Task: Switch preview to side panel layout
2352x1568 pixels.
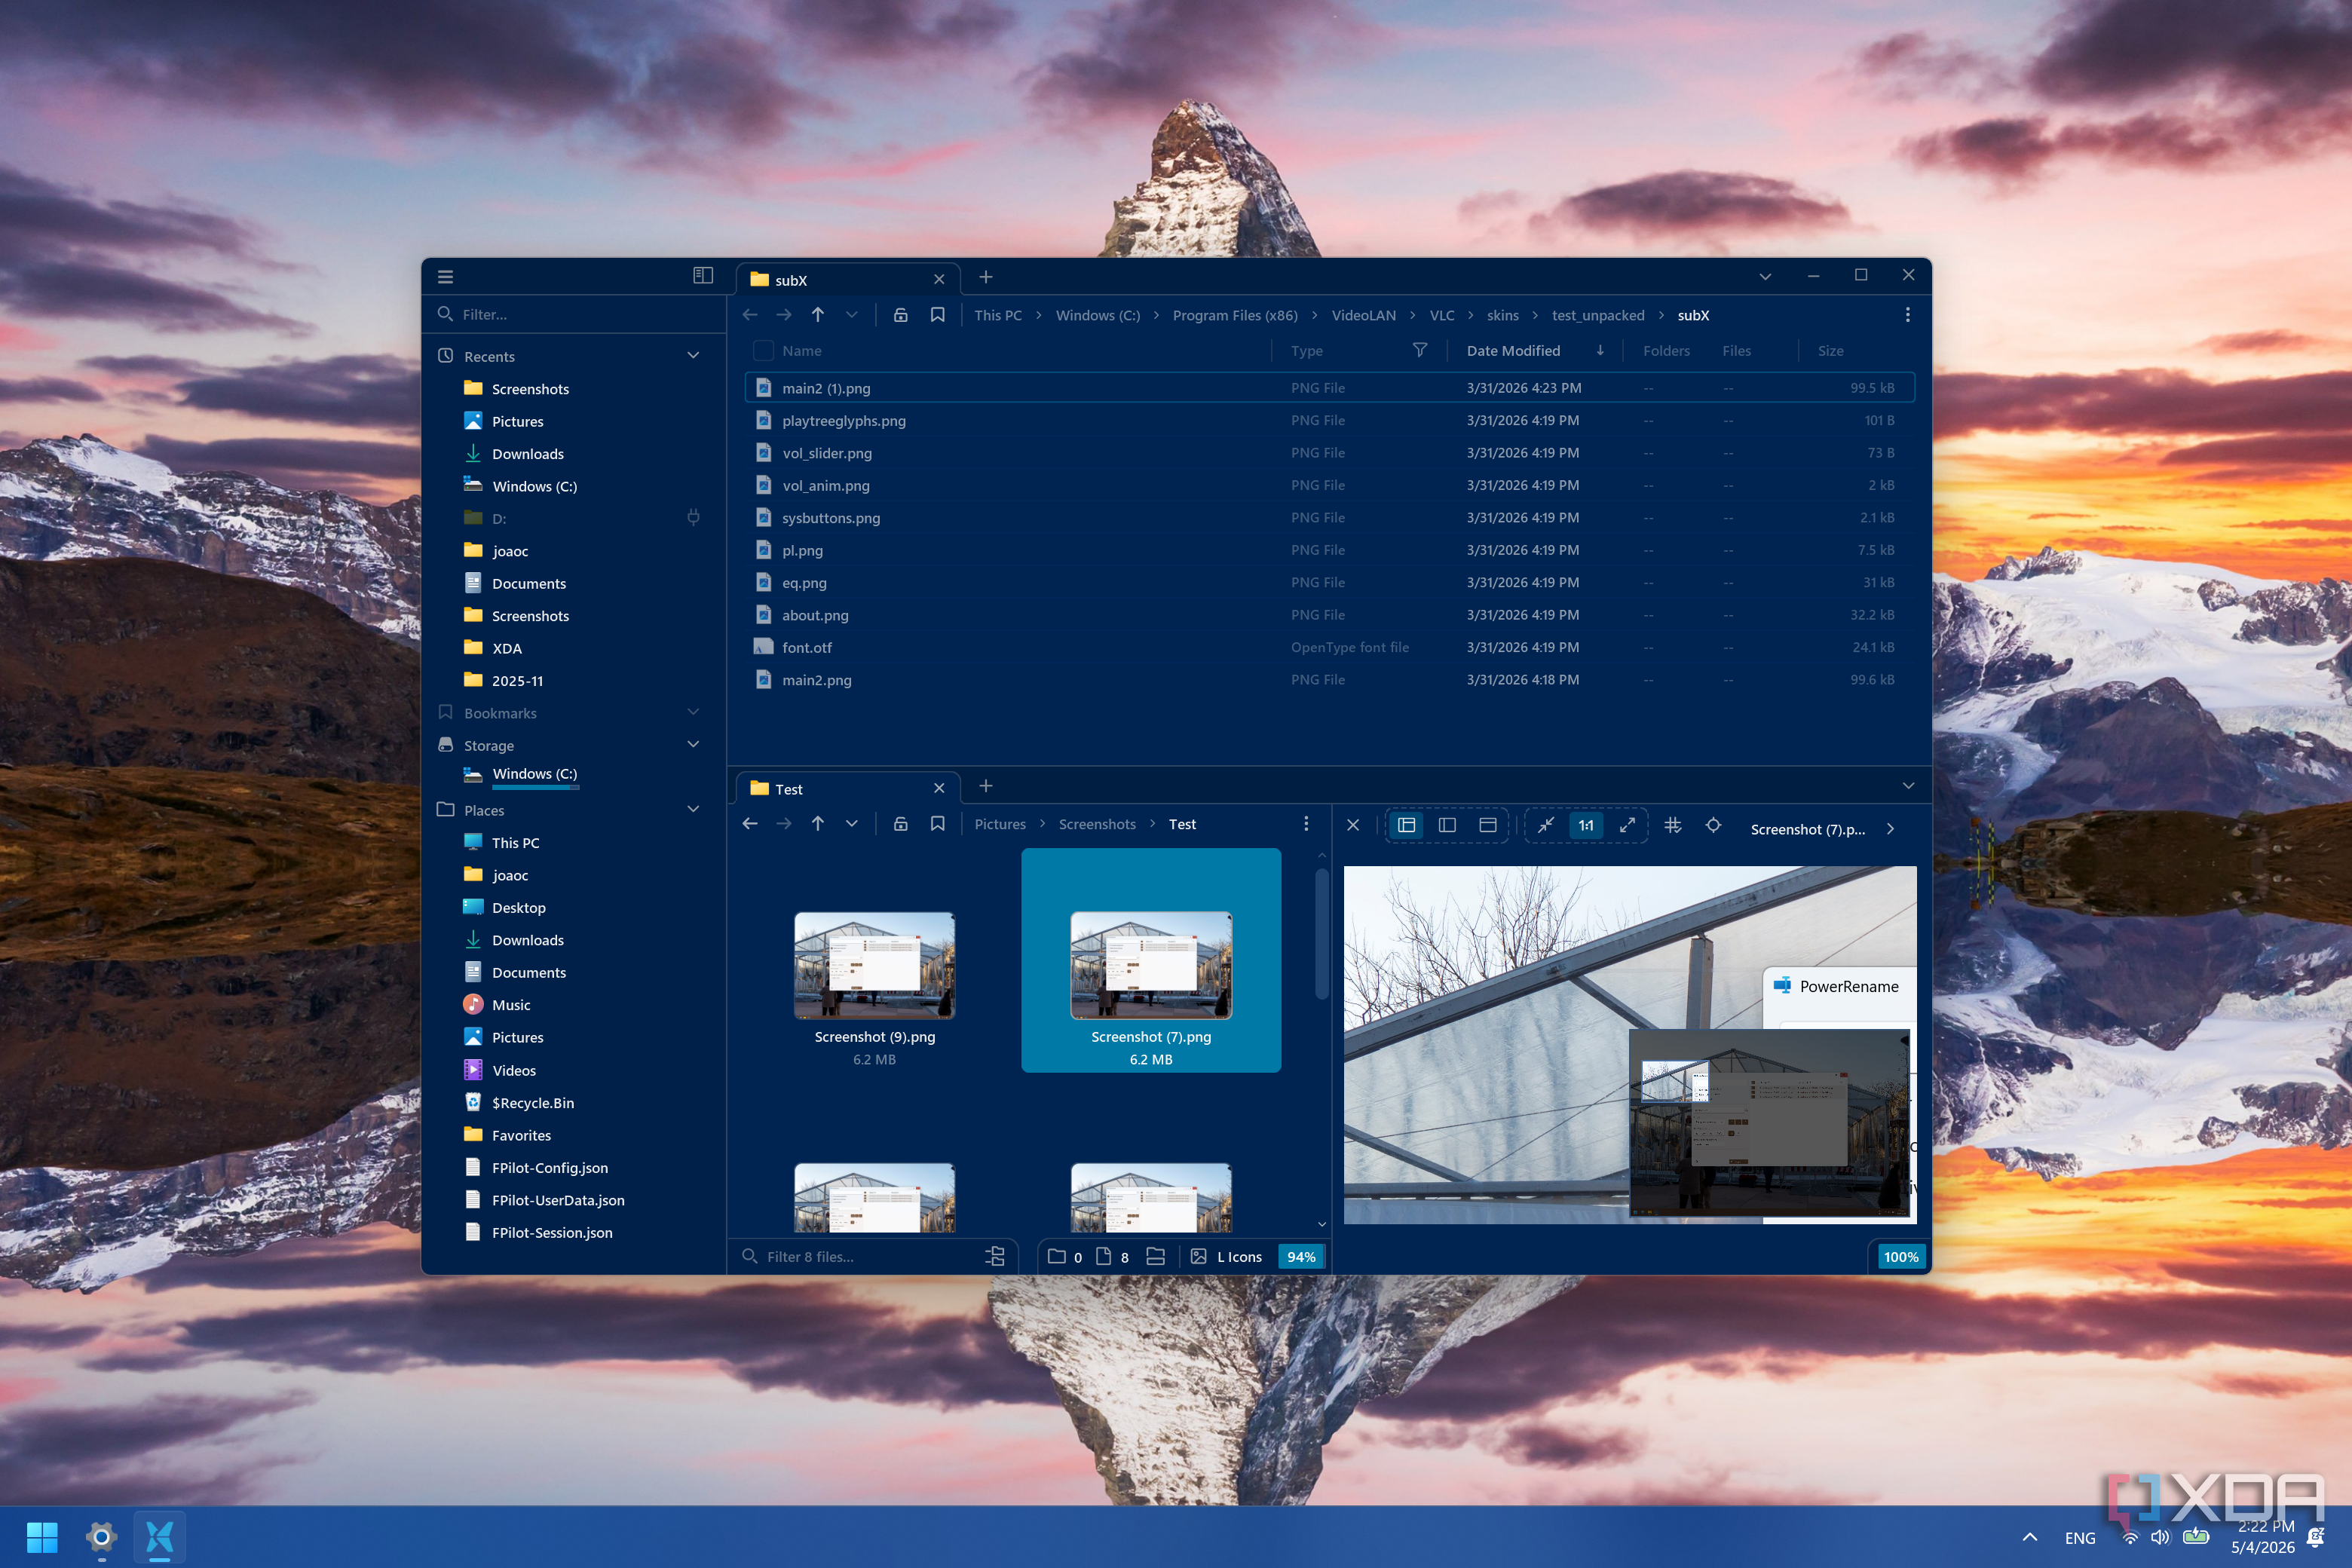Action: point(1447,826)
